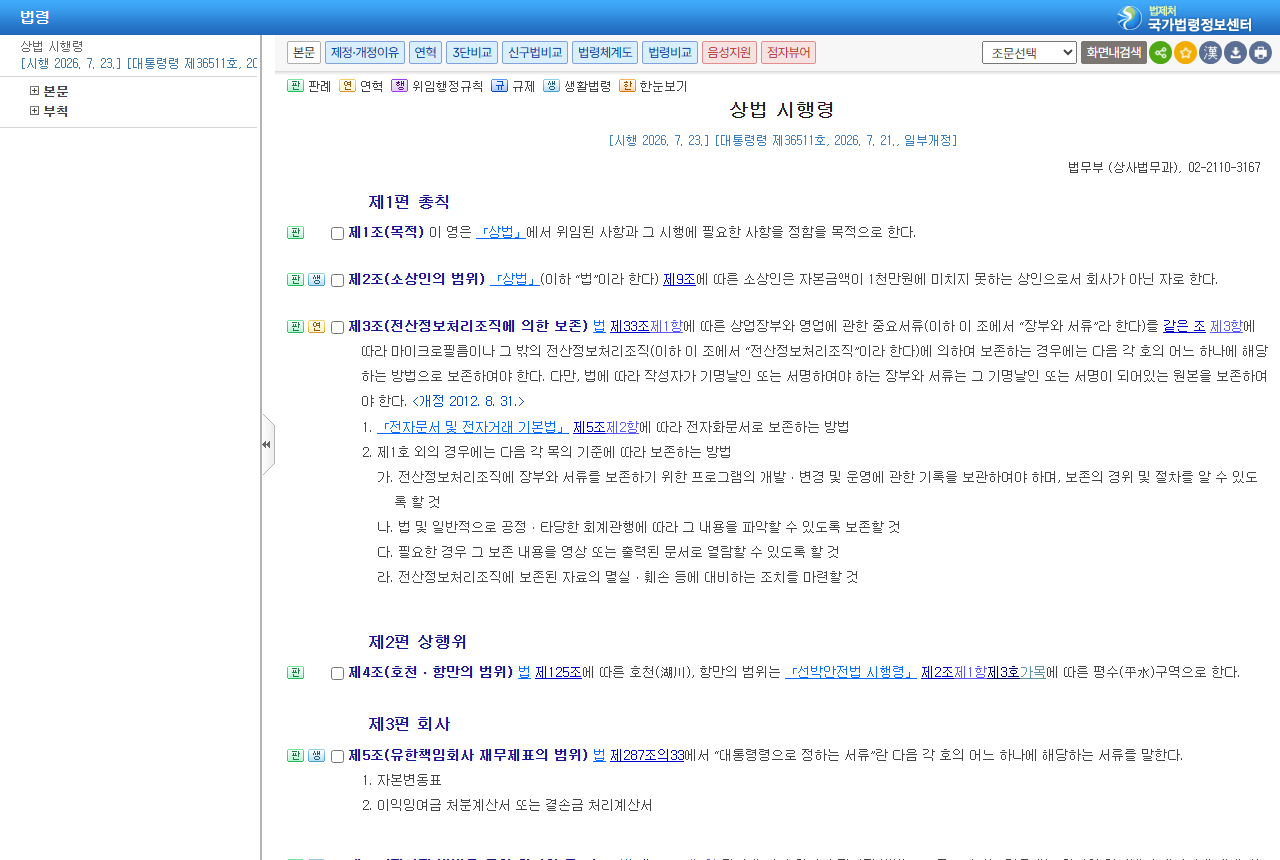The width and height of the screenshot is (1280, 860).
Task: Click the 판 precedent icon beside 제4조
Action: (x=295, y=673)
